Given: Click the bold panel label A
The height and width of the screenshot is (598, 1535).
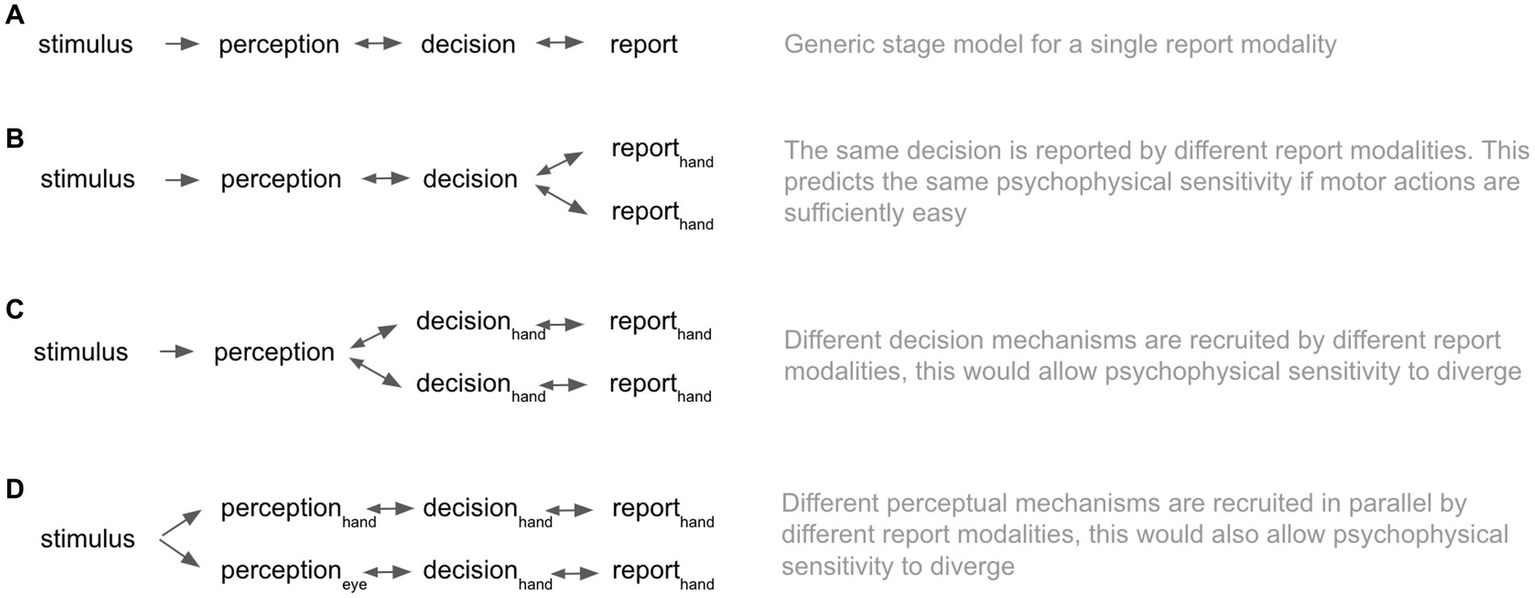Looking at the screenshot, I should tap(12, 17).
